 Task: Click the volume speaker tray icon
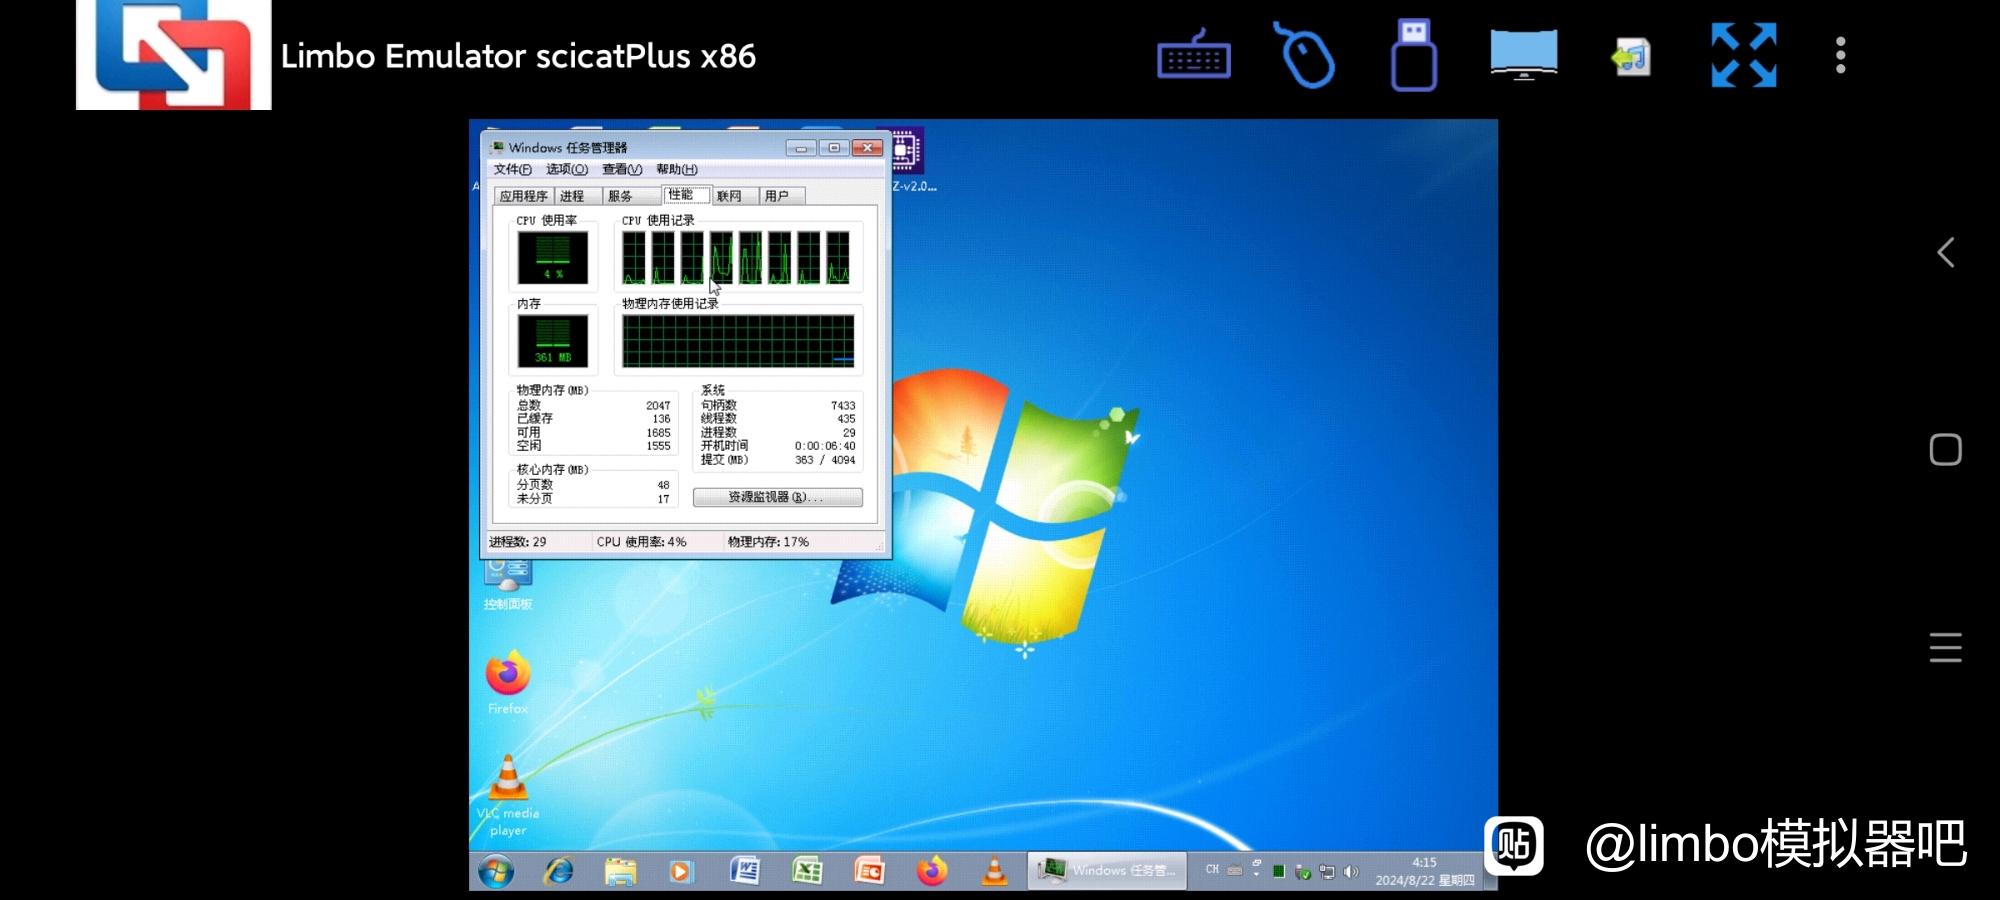1351,872
